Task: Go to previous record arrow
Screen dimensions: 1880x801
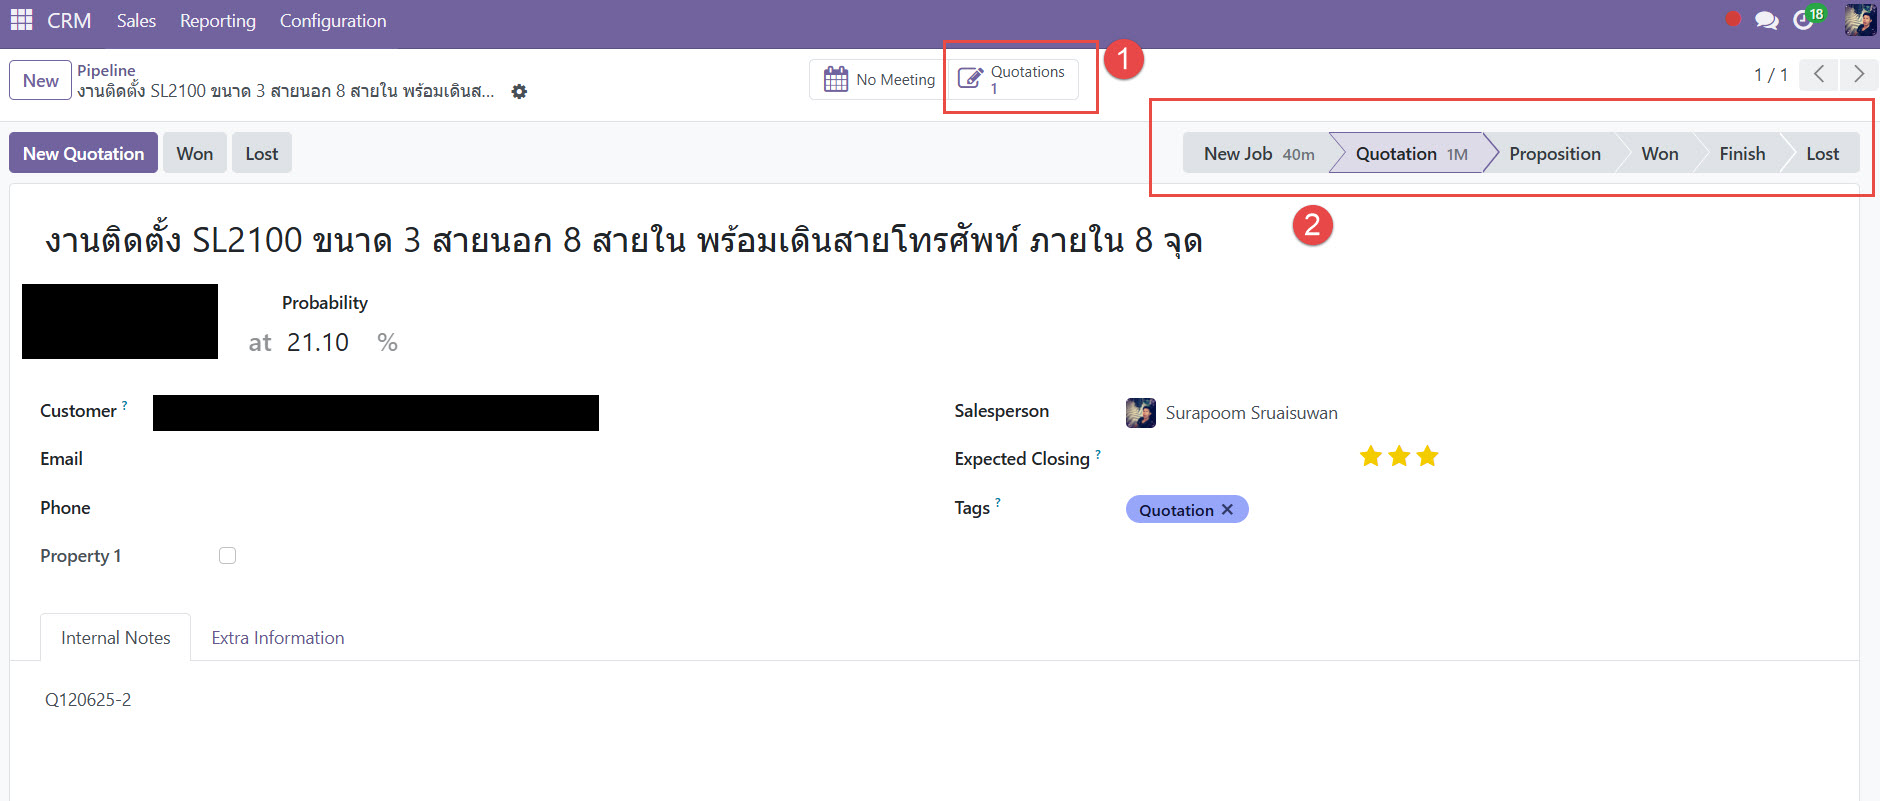Action: tap(1819, 75)
